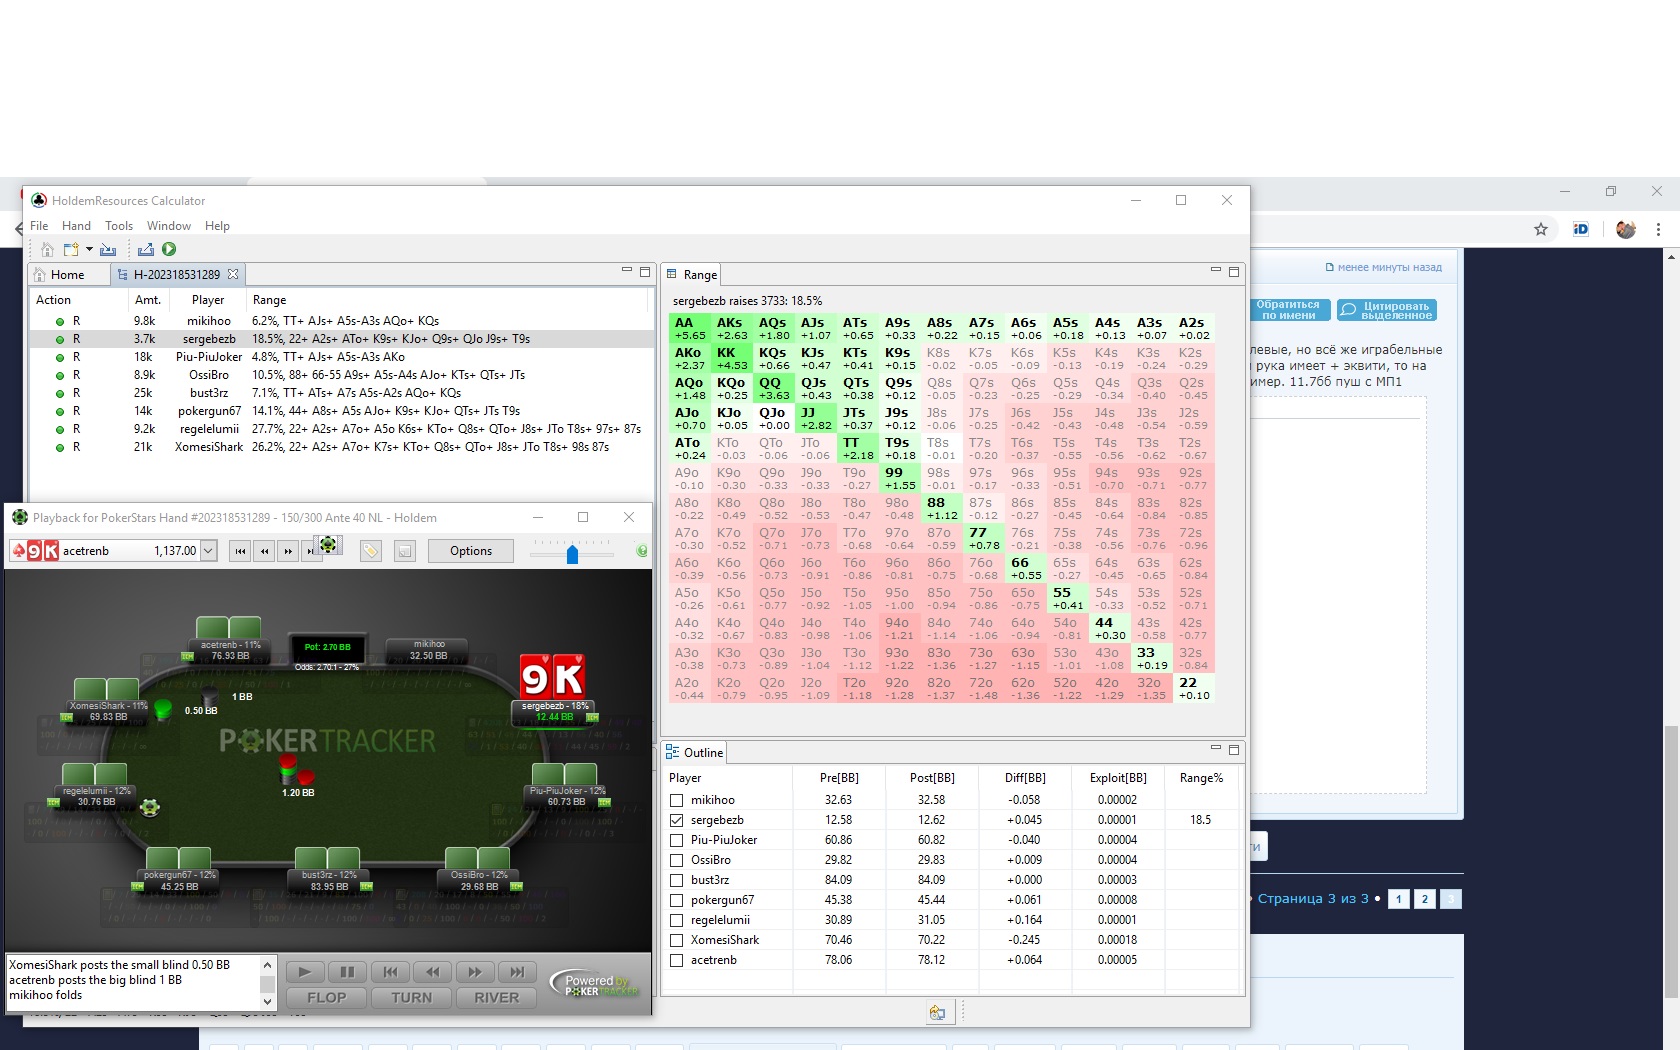Select the XomesiShark raise row in action tree
Image resolution: width=1680 pixels, height=1050 pixels.
coord(342,447)
